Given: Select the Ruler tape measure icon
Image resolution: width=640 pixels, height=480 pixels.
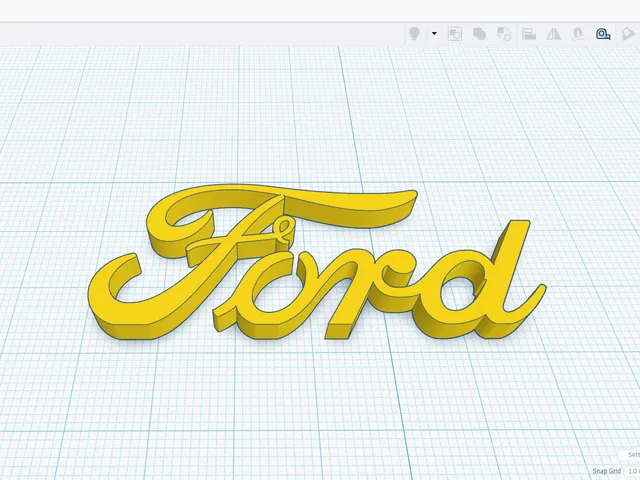Looking at the screenshot, I should [x=603, y=34].
